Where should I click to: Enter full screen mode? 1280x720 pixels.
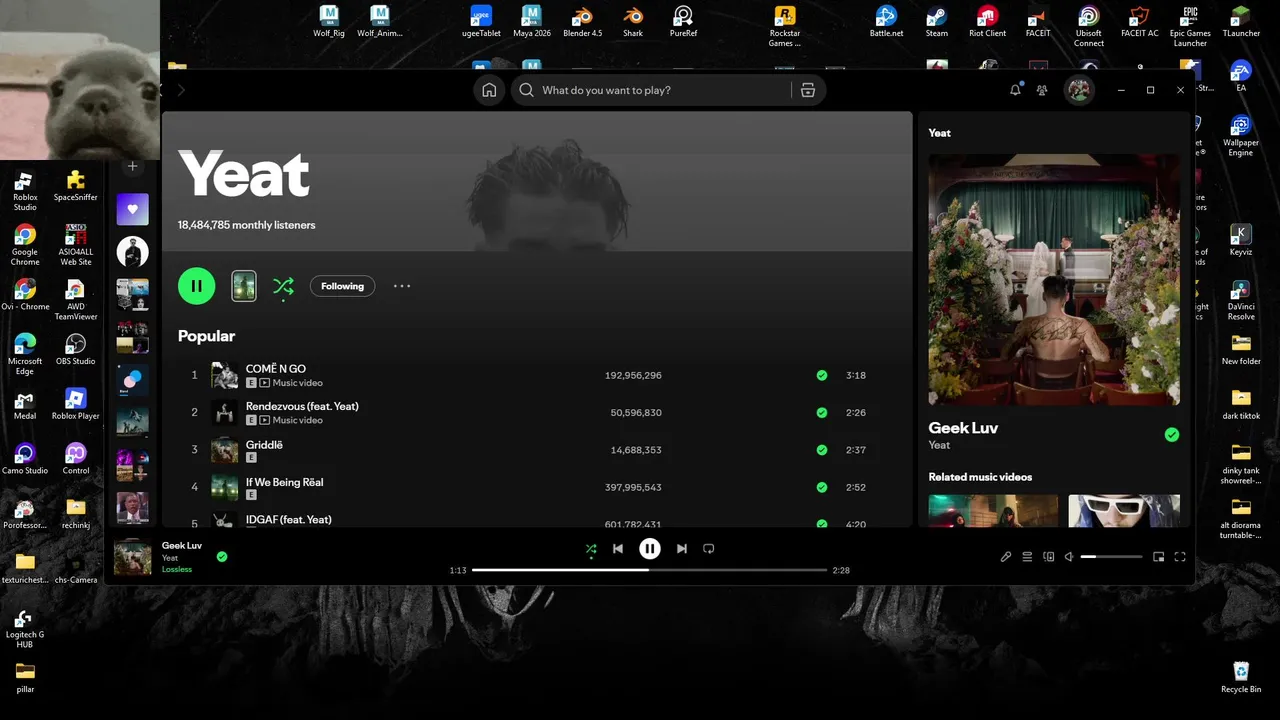(x=1180, y=557)
